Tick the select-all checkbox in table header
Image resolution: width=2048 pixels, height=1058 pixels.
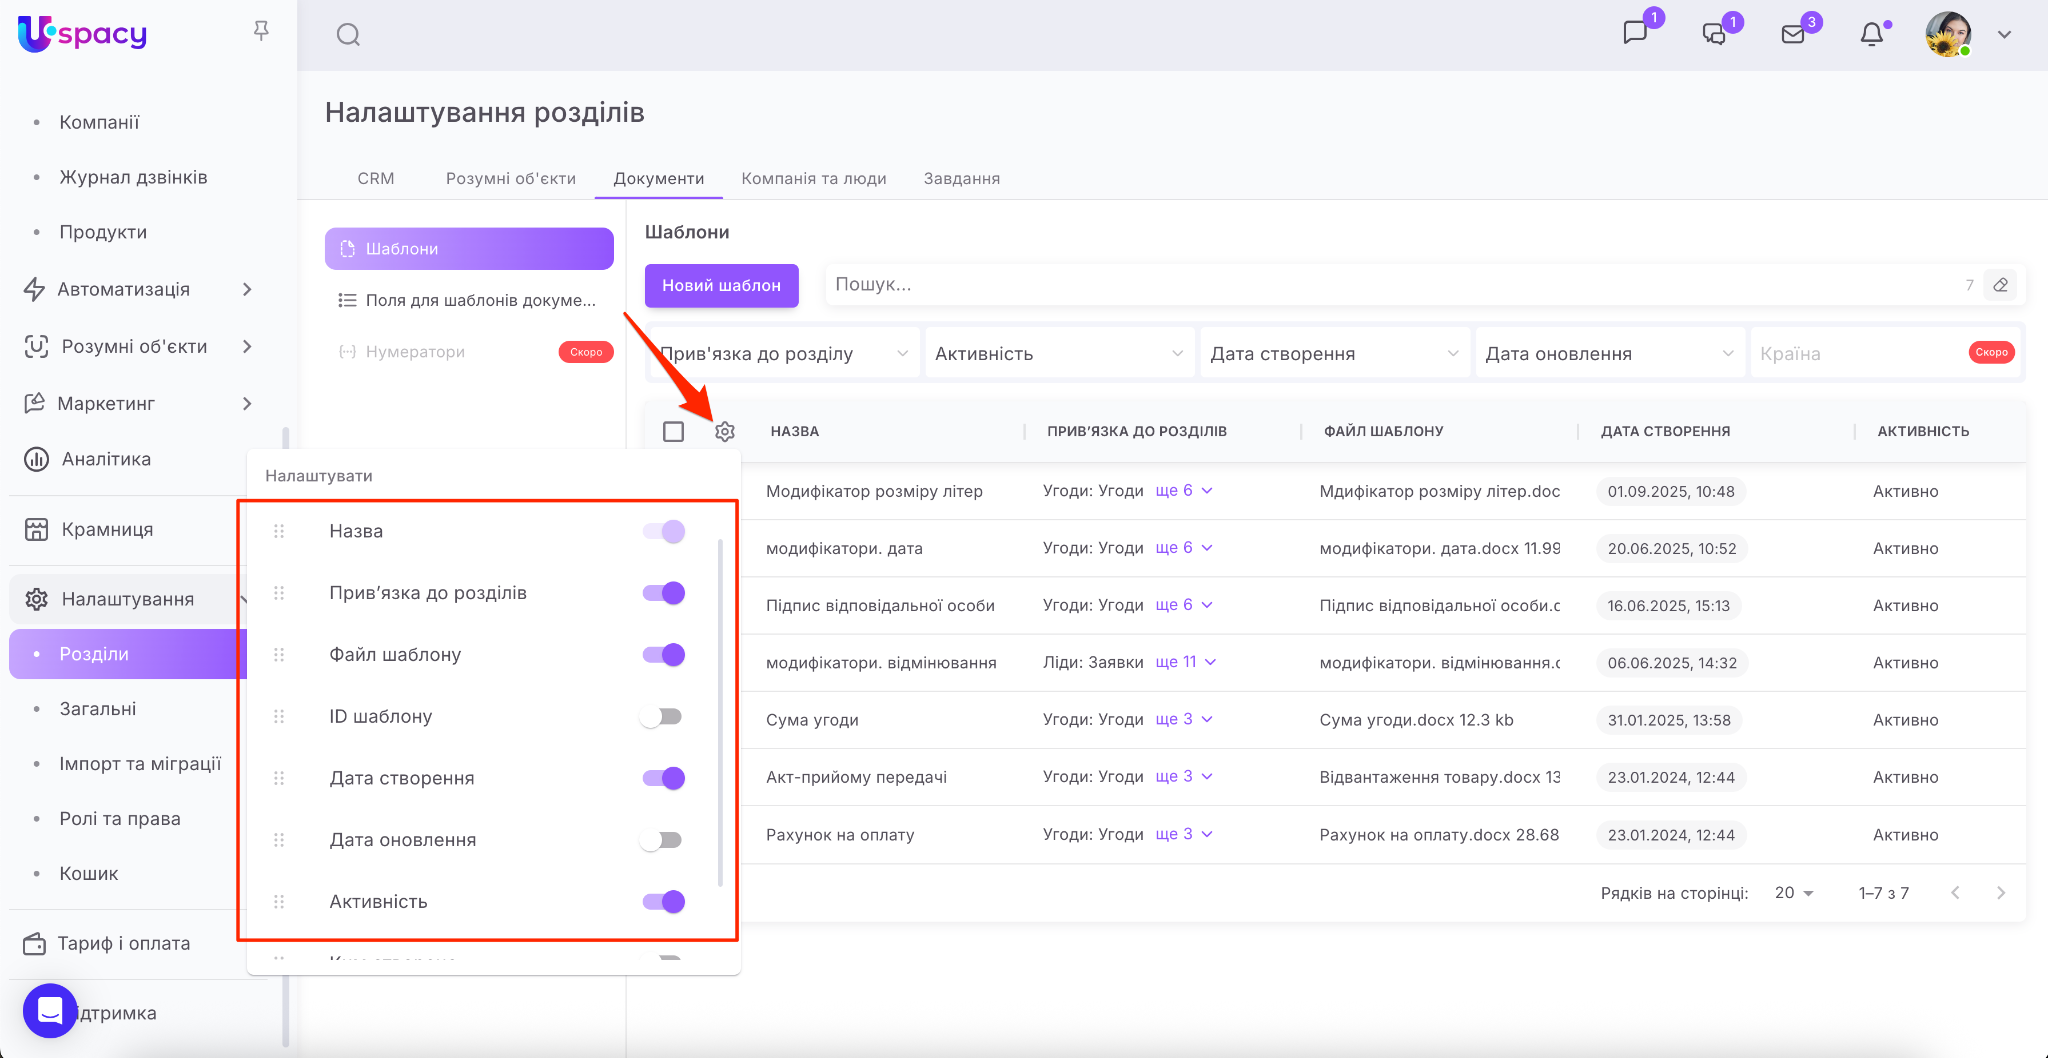tap(674, 431)
